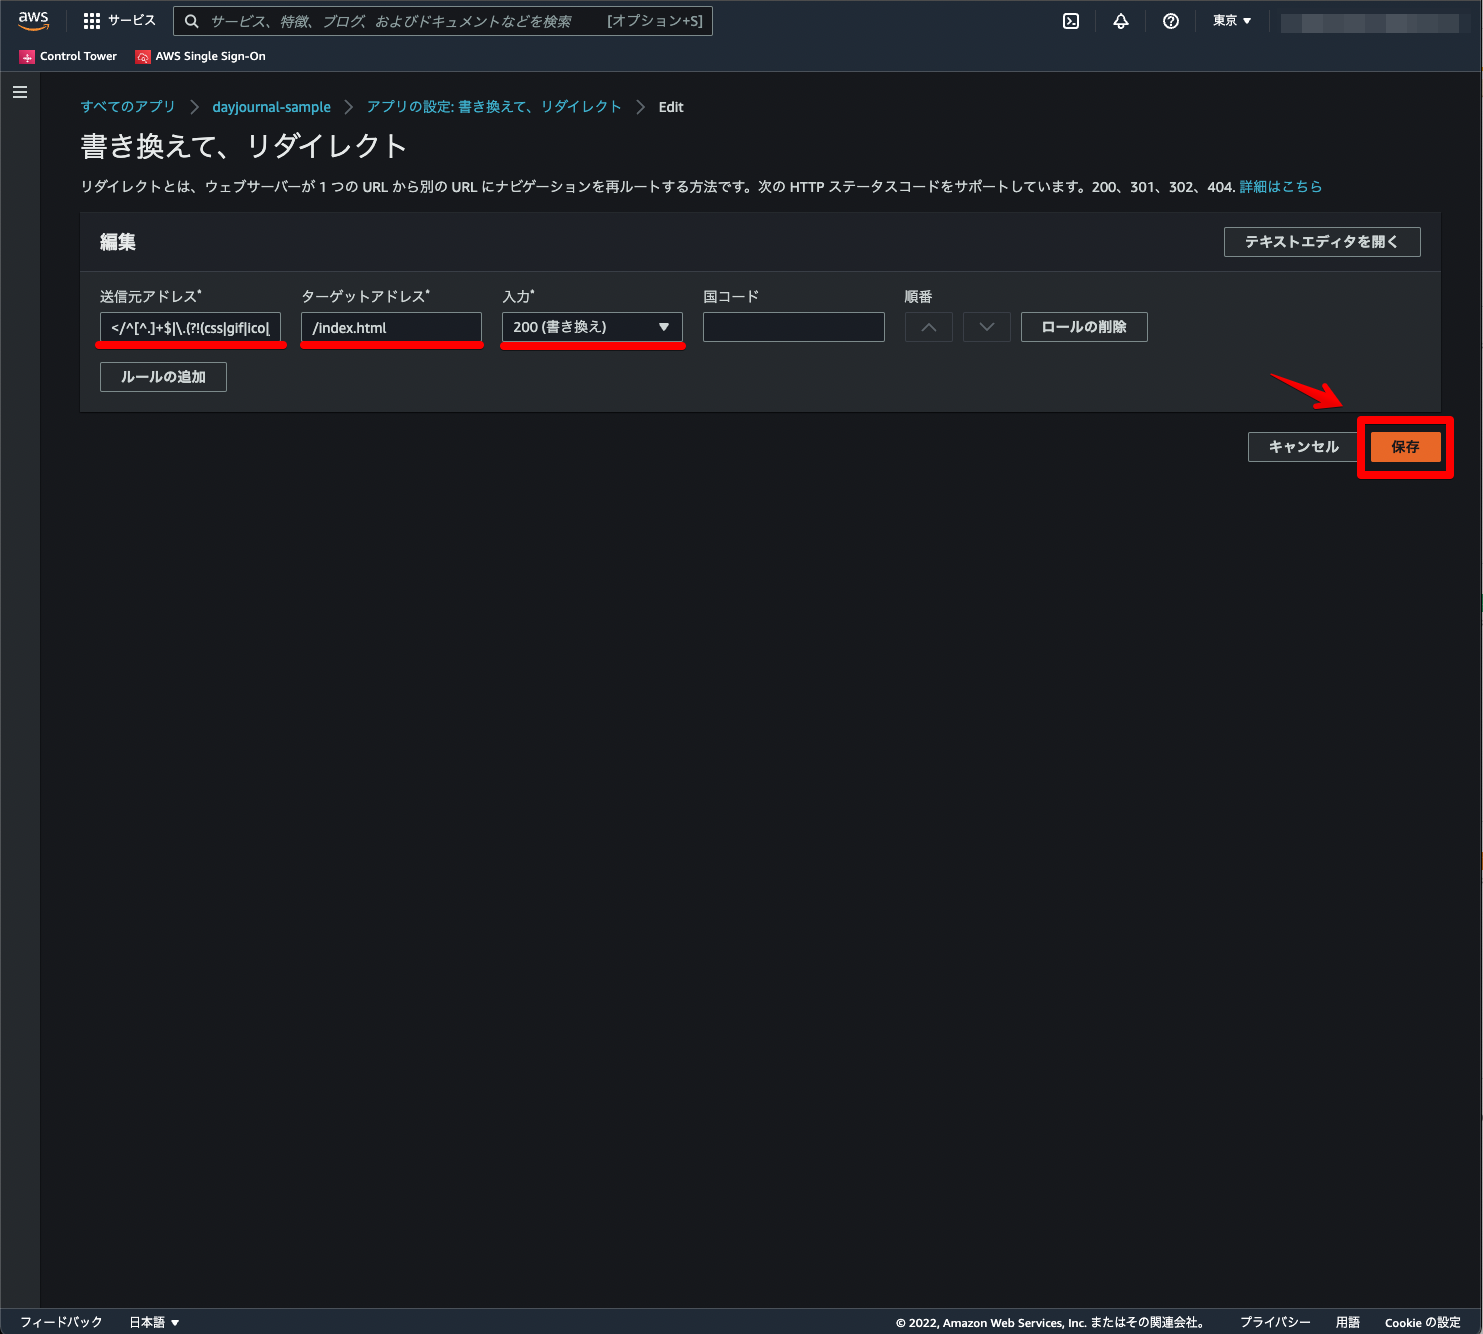Open the Control Tower favorite shortcut
This screenshot has width=1483, height=1334.
coord(68,56)
